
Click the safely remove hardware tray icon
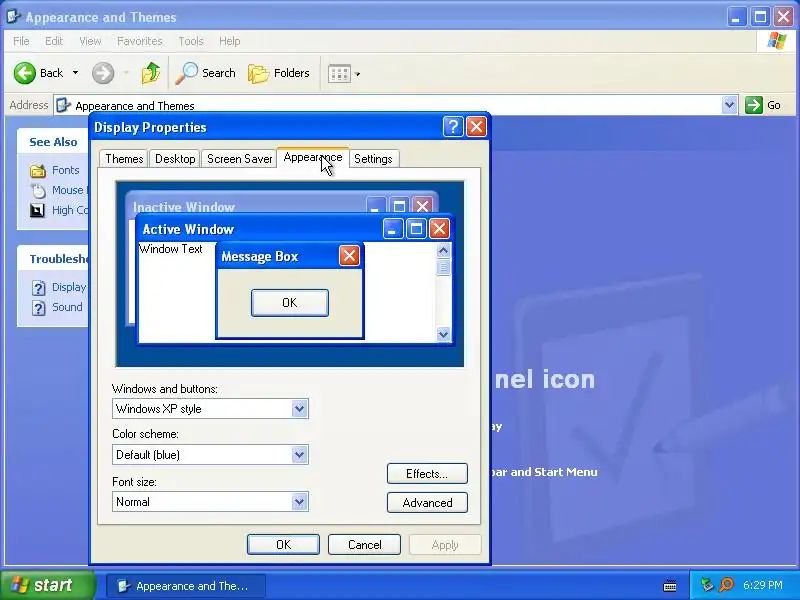coord(707,585)
